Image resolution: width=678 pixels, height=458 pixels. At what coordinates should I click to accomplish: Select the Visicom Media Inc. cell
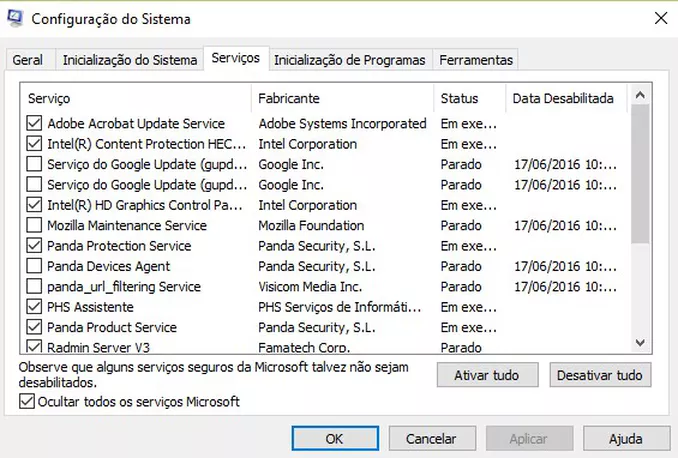coord(310,286)
